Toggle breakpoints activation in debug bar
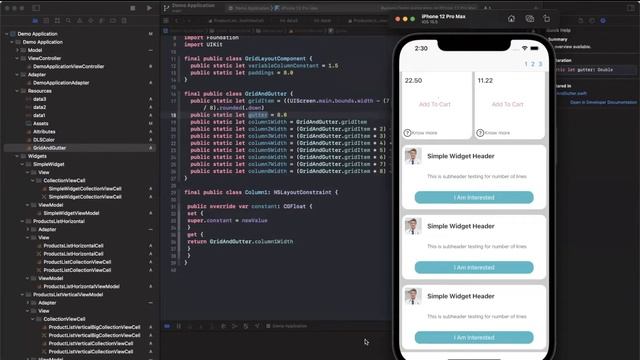Viewport: 640px width, 360px height. (x=167, y=326)
